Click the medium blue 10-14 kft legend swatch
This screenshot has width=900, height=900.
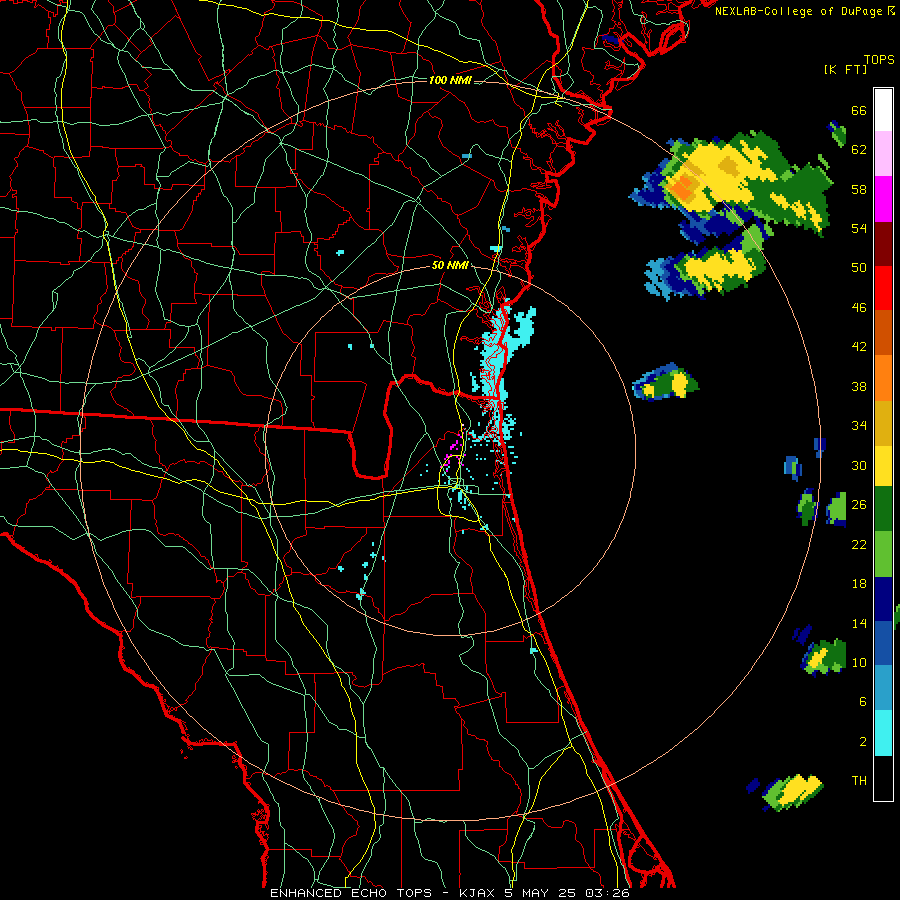pyautogui.click(x=883, y=643)
